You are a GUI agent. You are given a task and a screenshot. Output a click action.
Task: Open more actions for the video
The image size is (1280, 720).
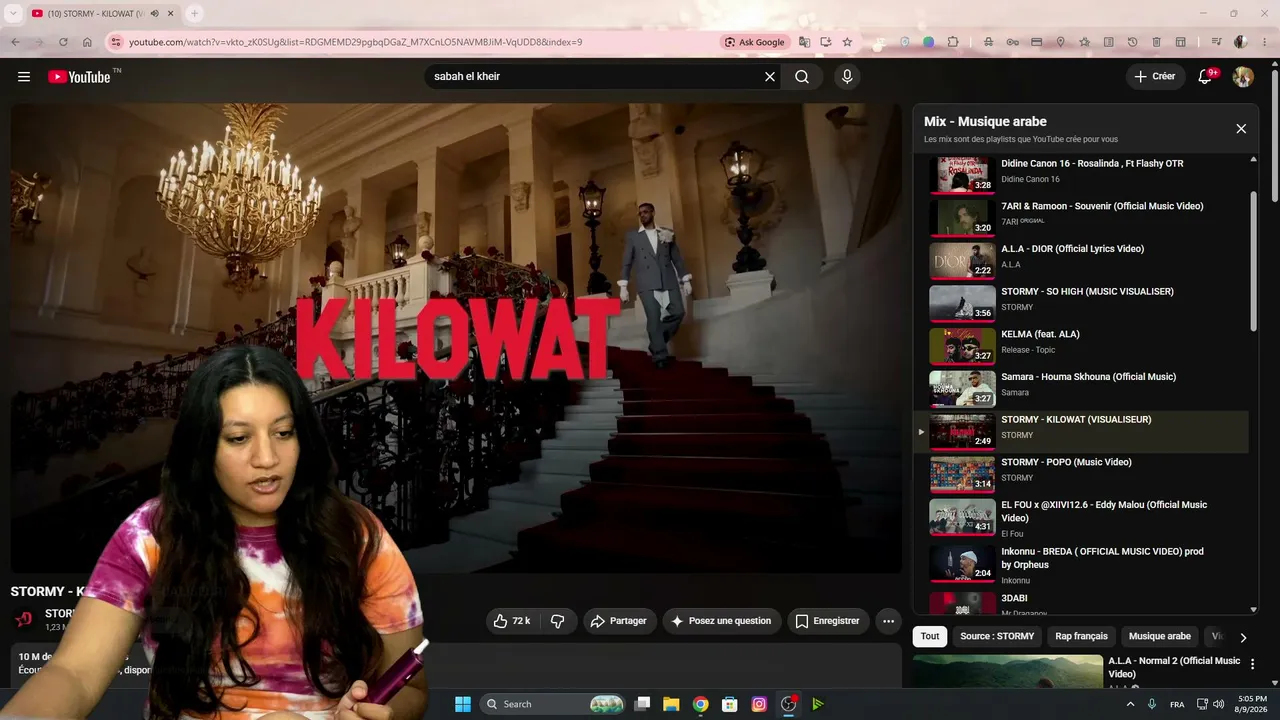(x=888, y=621)
